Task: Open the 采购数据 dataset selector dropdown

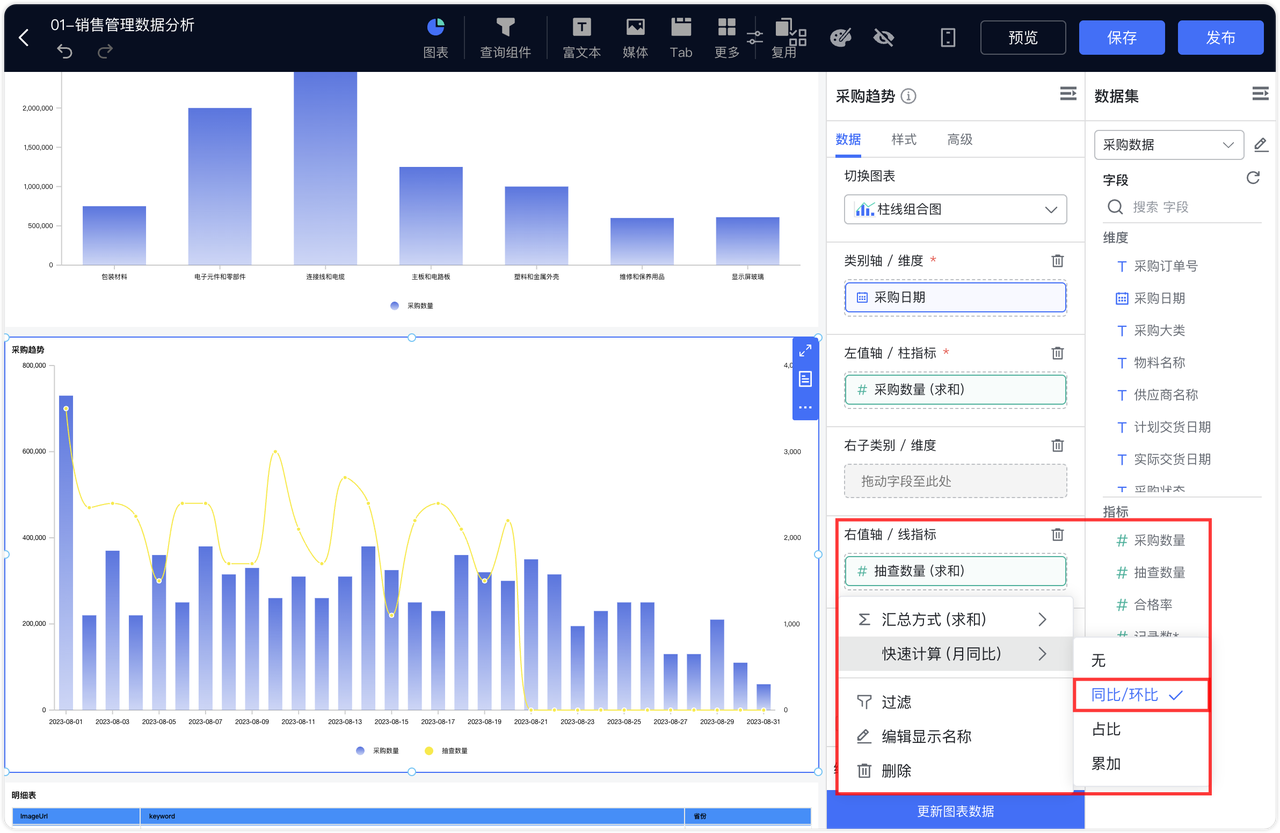Action: [x=1168, y=144]
